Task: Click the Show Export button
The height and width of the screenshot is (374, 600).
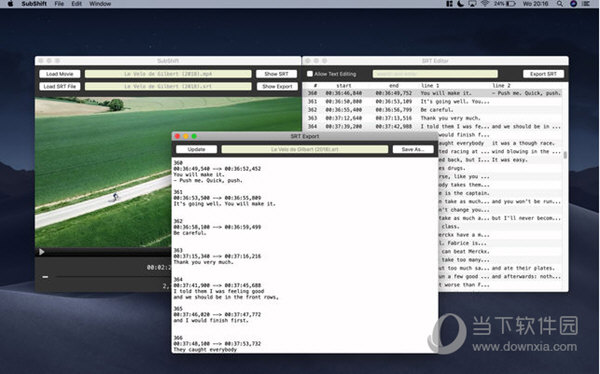Action: pos(277,87)
